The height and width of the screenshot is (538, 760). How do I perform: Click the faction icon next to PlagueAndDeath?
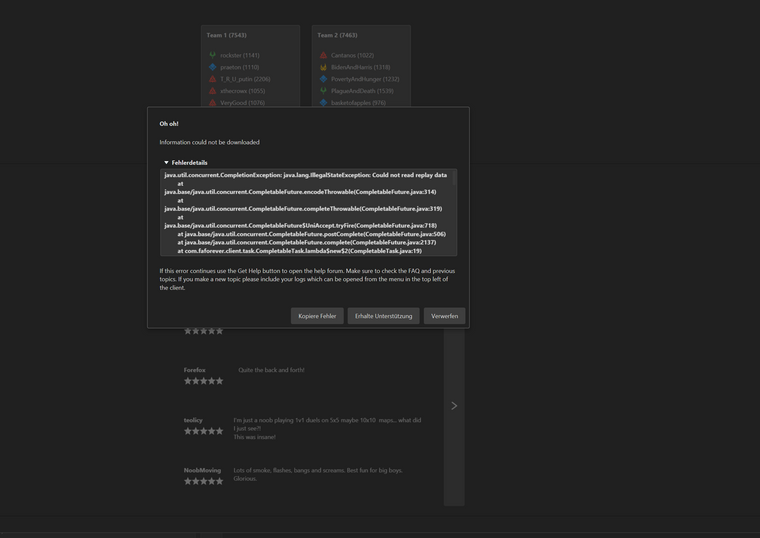point(323,91)
